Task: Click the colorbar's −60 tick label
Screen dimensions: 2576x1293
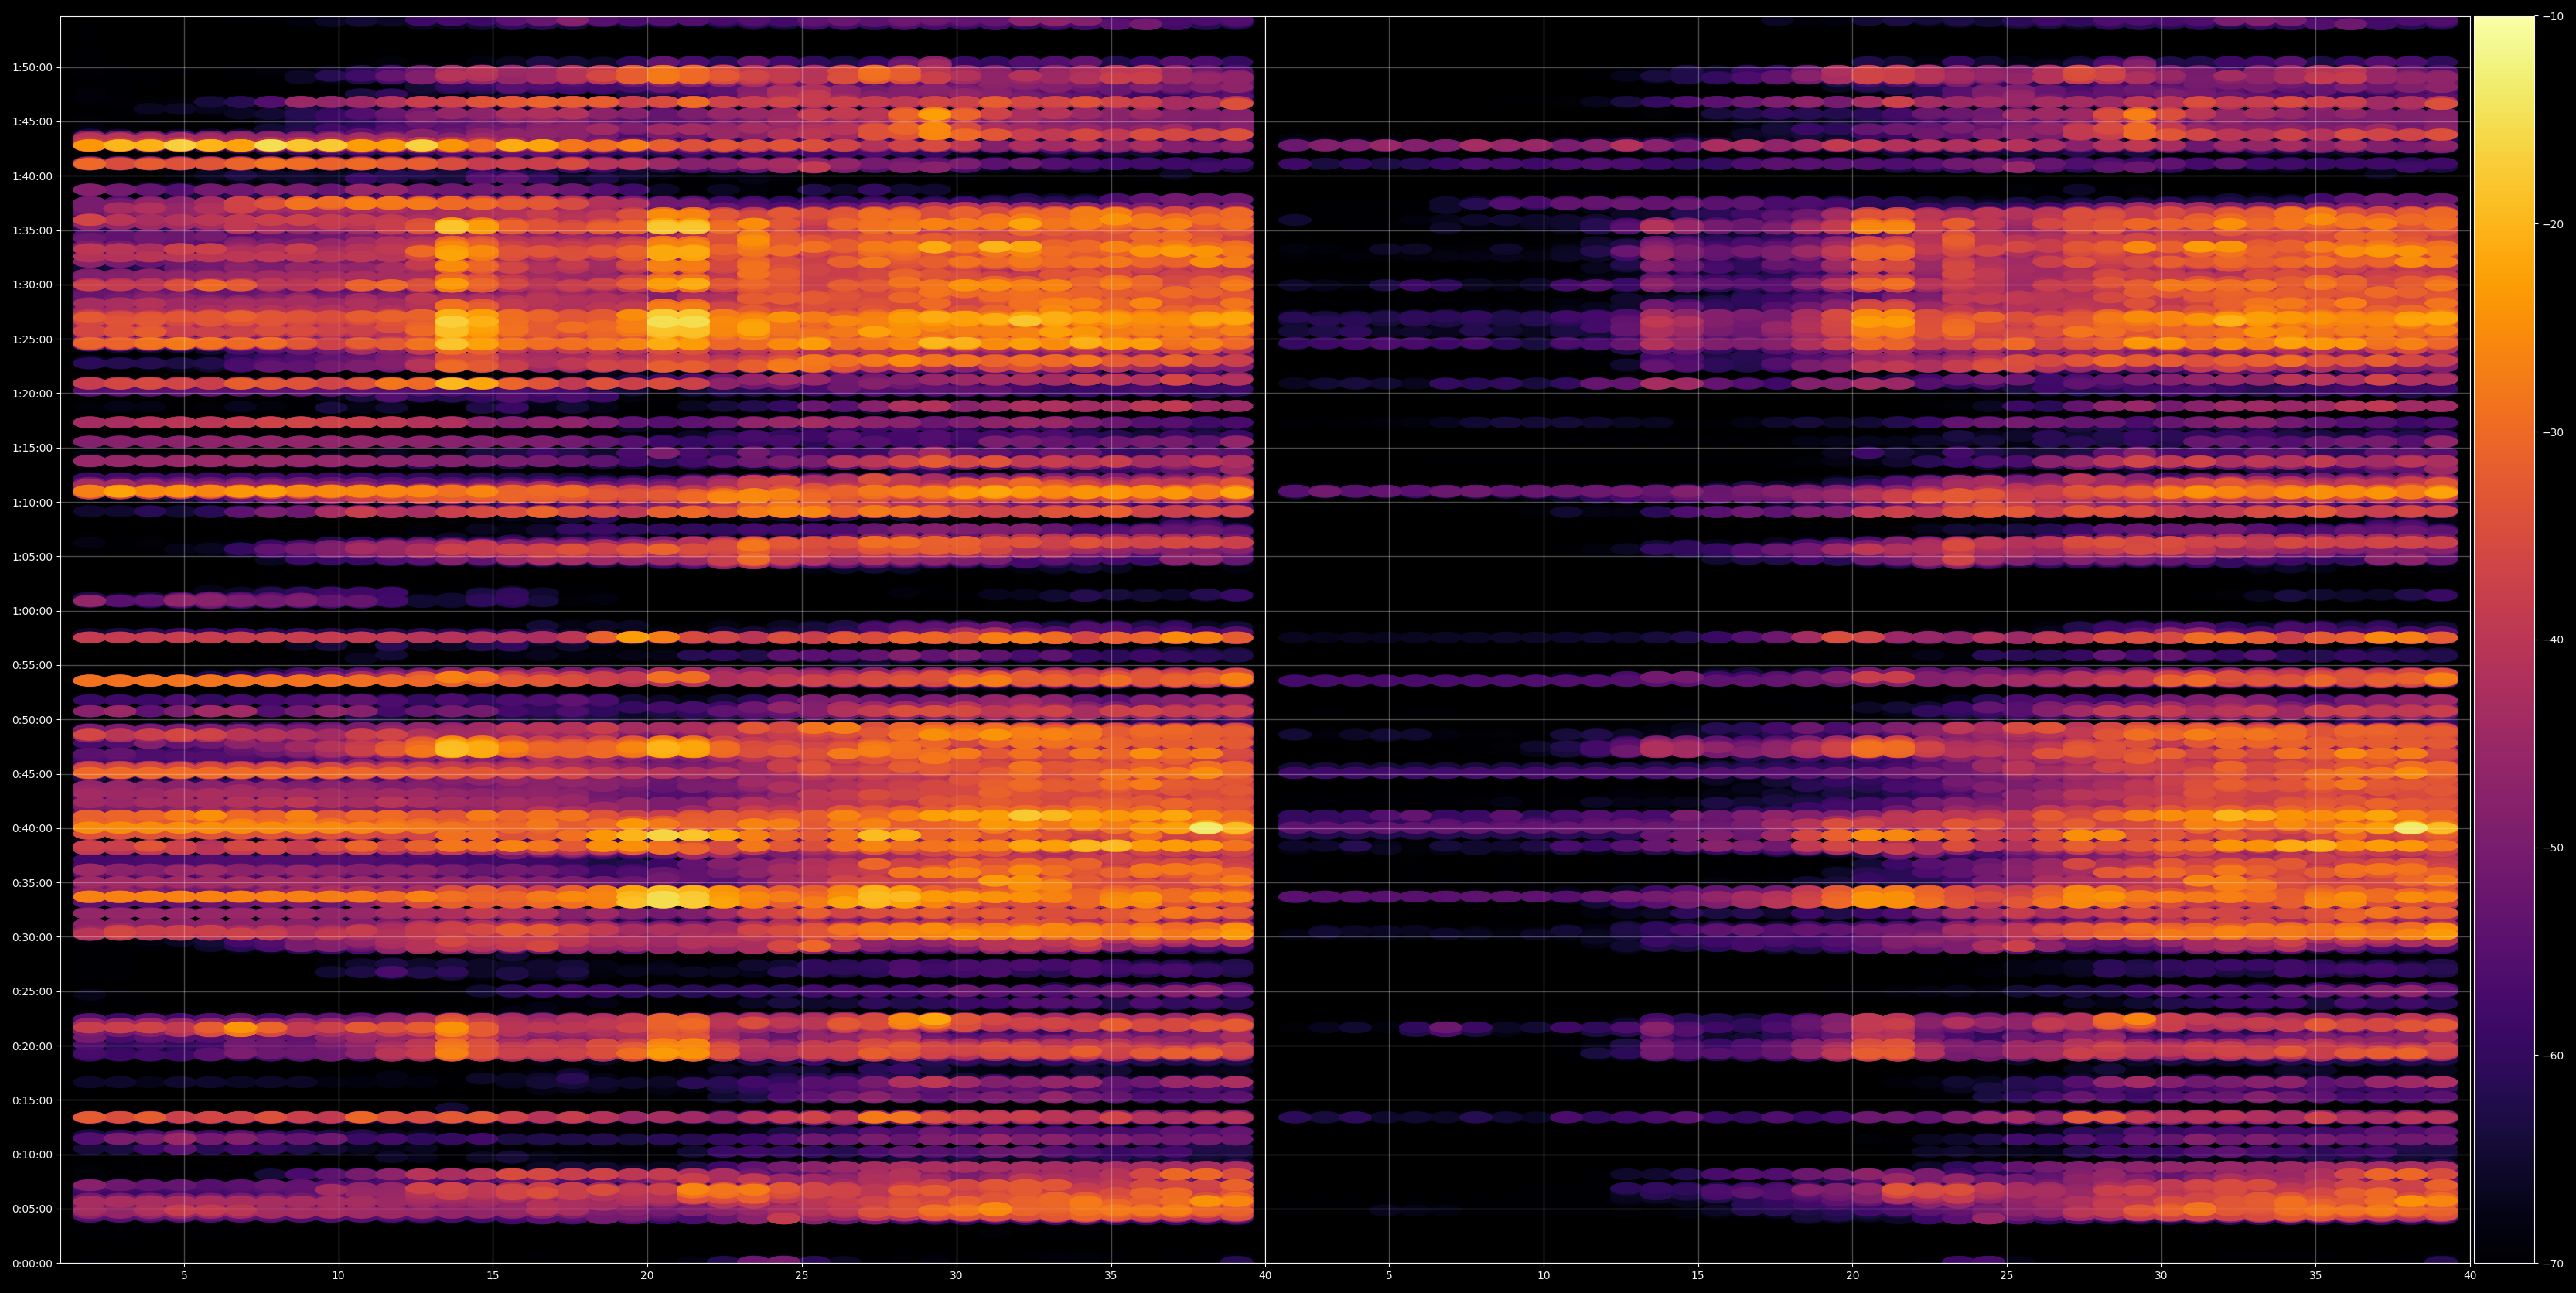Action: 2553,1056
